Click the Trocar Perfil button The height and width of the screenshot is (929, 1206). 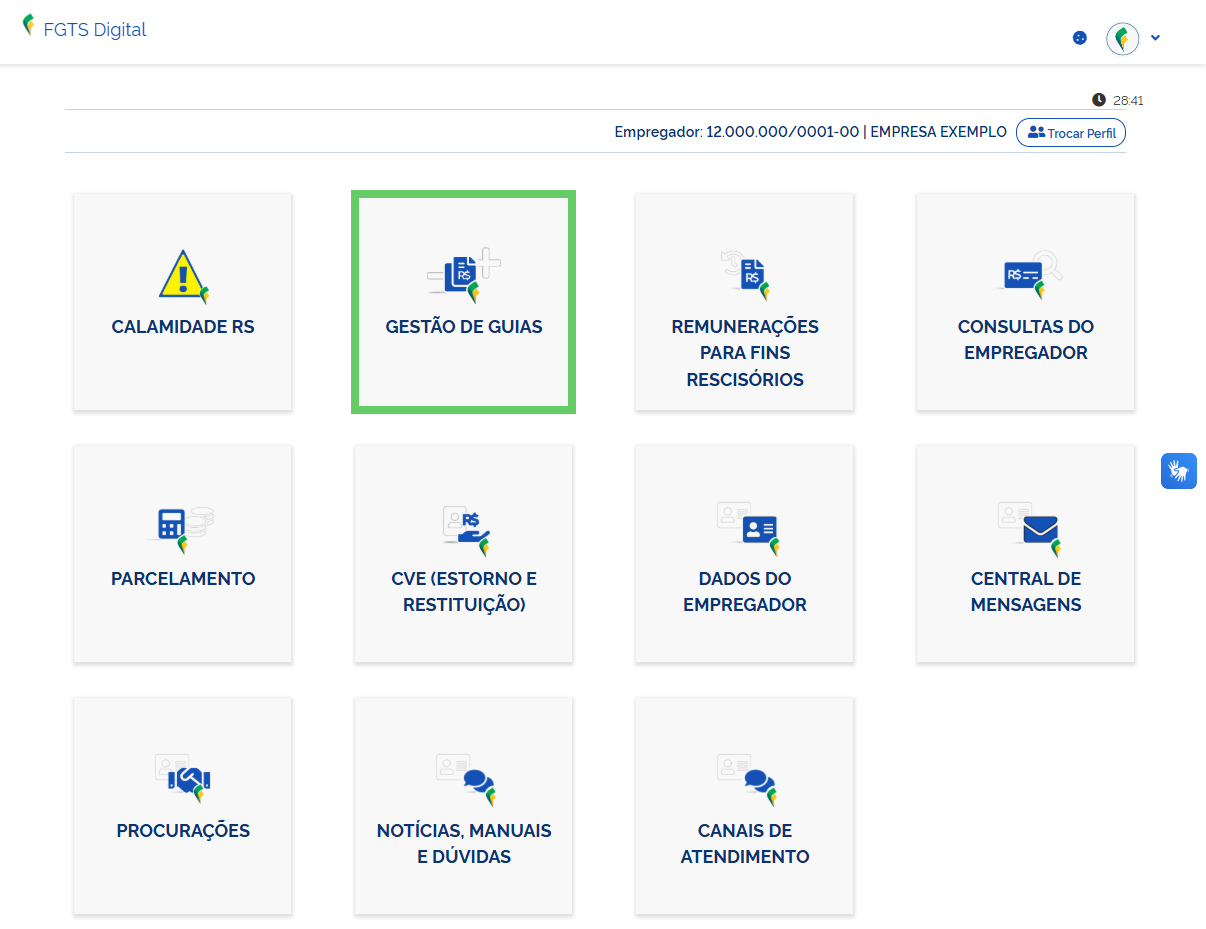1071,133
